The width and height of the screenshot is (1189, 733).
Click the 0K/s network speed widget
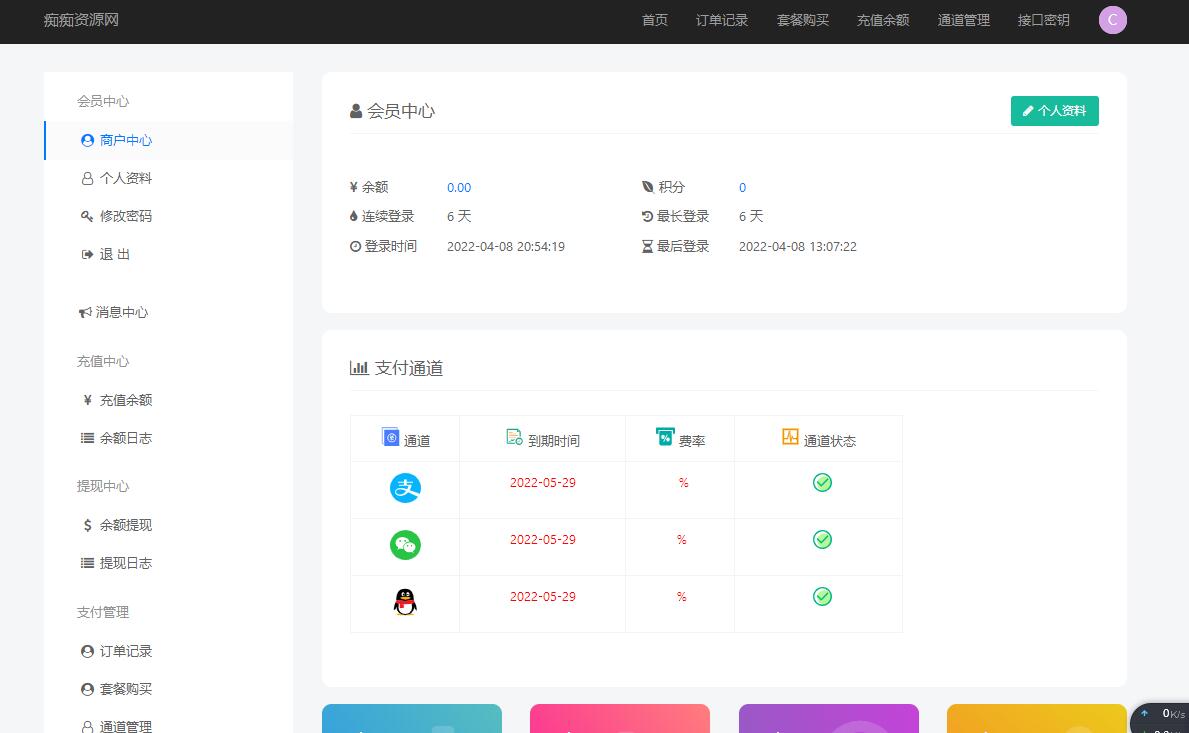coord(1162,715)
